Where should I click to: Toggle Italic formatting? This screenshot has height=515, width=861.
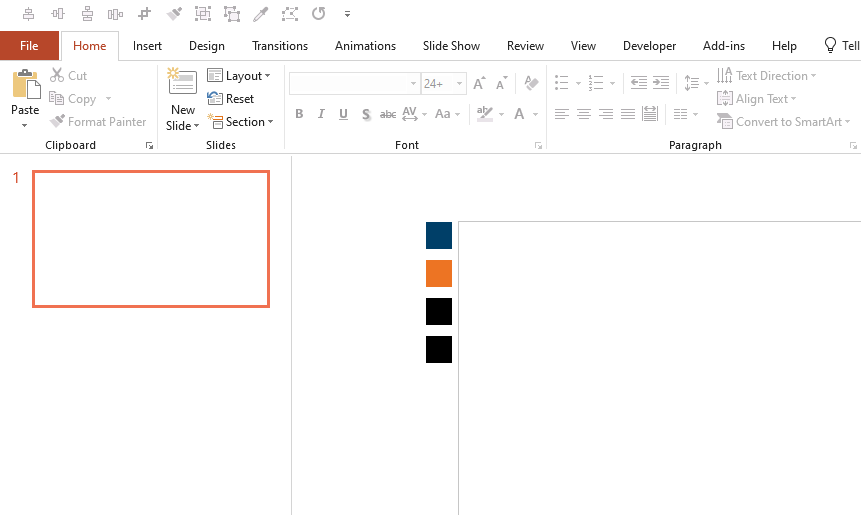point(321,114)
